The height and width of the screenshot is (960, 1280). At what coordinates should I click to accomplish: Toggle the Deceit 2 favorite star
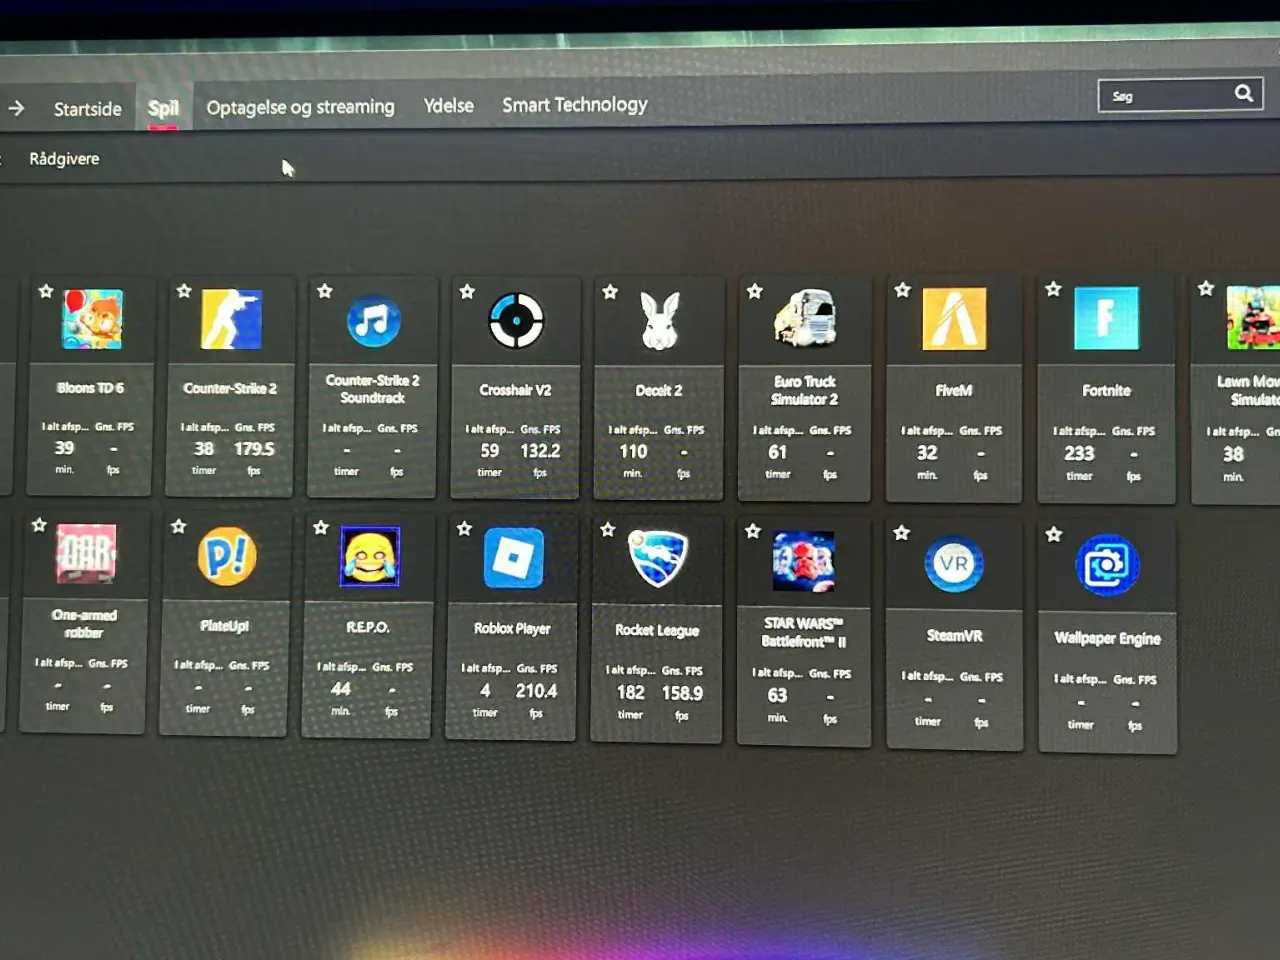click(610, 291)
